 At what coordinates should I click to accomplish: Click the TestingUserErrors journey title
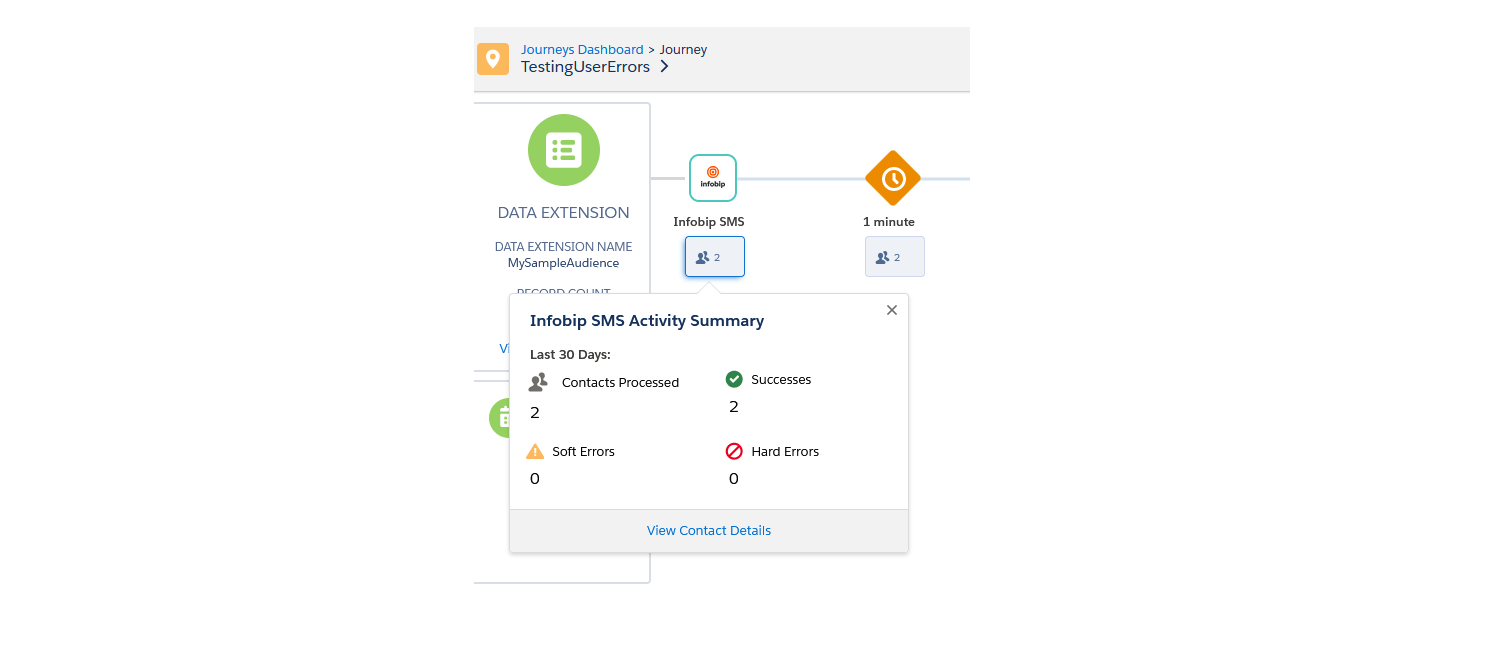[585, 67]
